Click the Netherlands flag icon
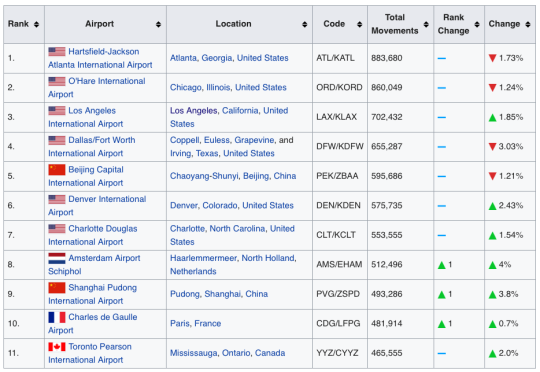The height and width of the screenshot is (372, 540). [x=57, y=258]
